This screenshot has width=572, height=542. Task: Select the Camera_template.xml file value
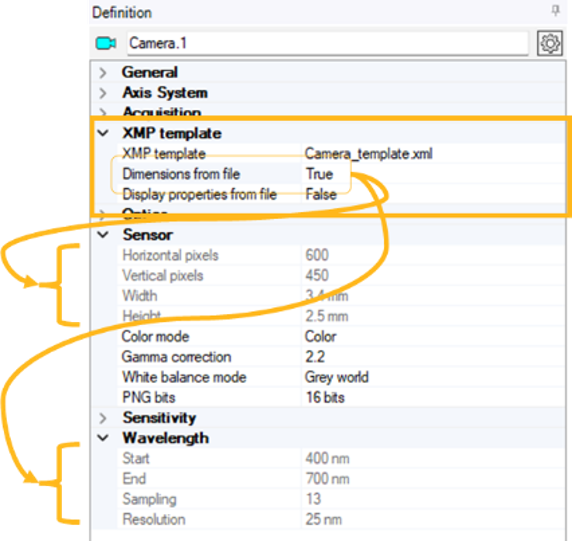(x=368, y=154)
